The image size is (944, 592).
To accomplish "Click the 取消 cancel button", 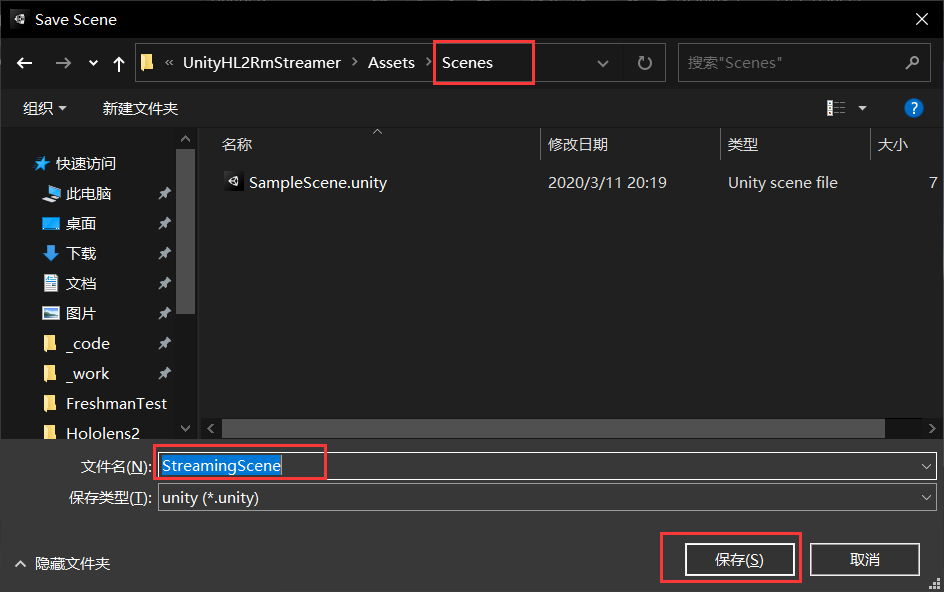I will (x=864, y=560).
